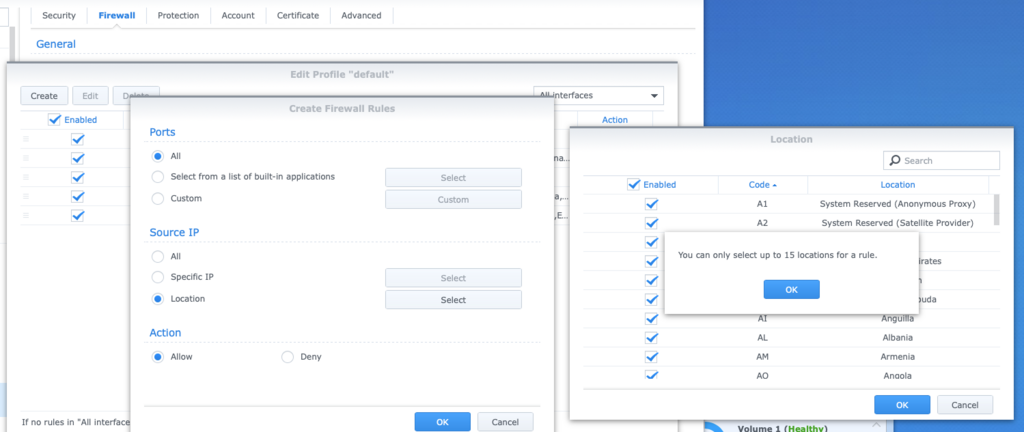Click the Location list scrollbar thumb
The image size is (1024, 432).
(997, 209)
